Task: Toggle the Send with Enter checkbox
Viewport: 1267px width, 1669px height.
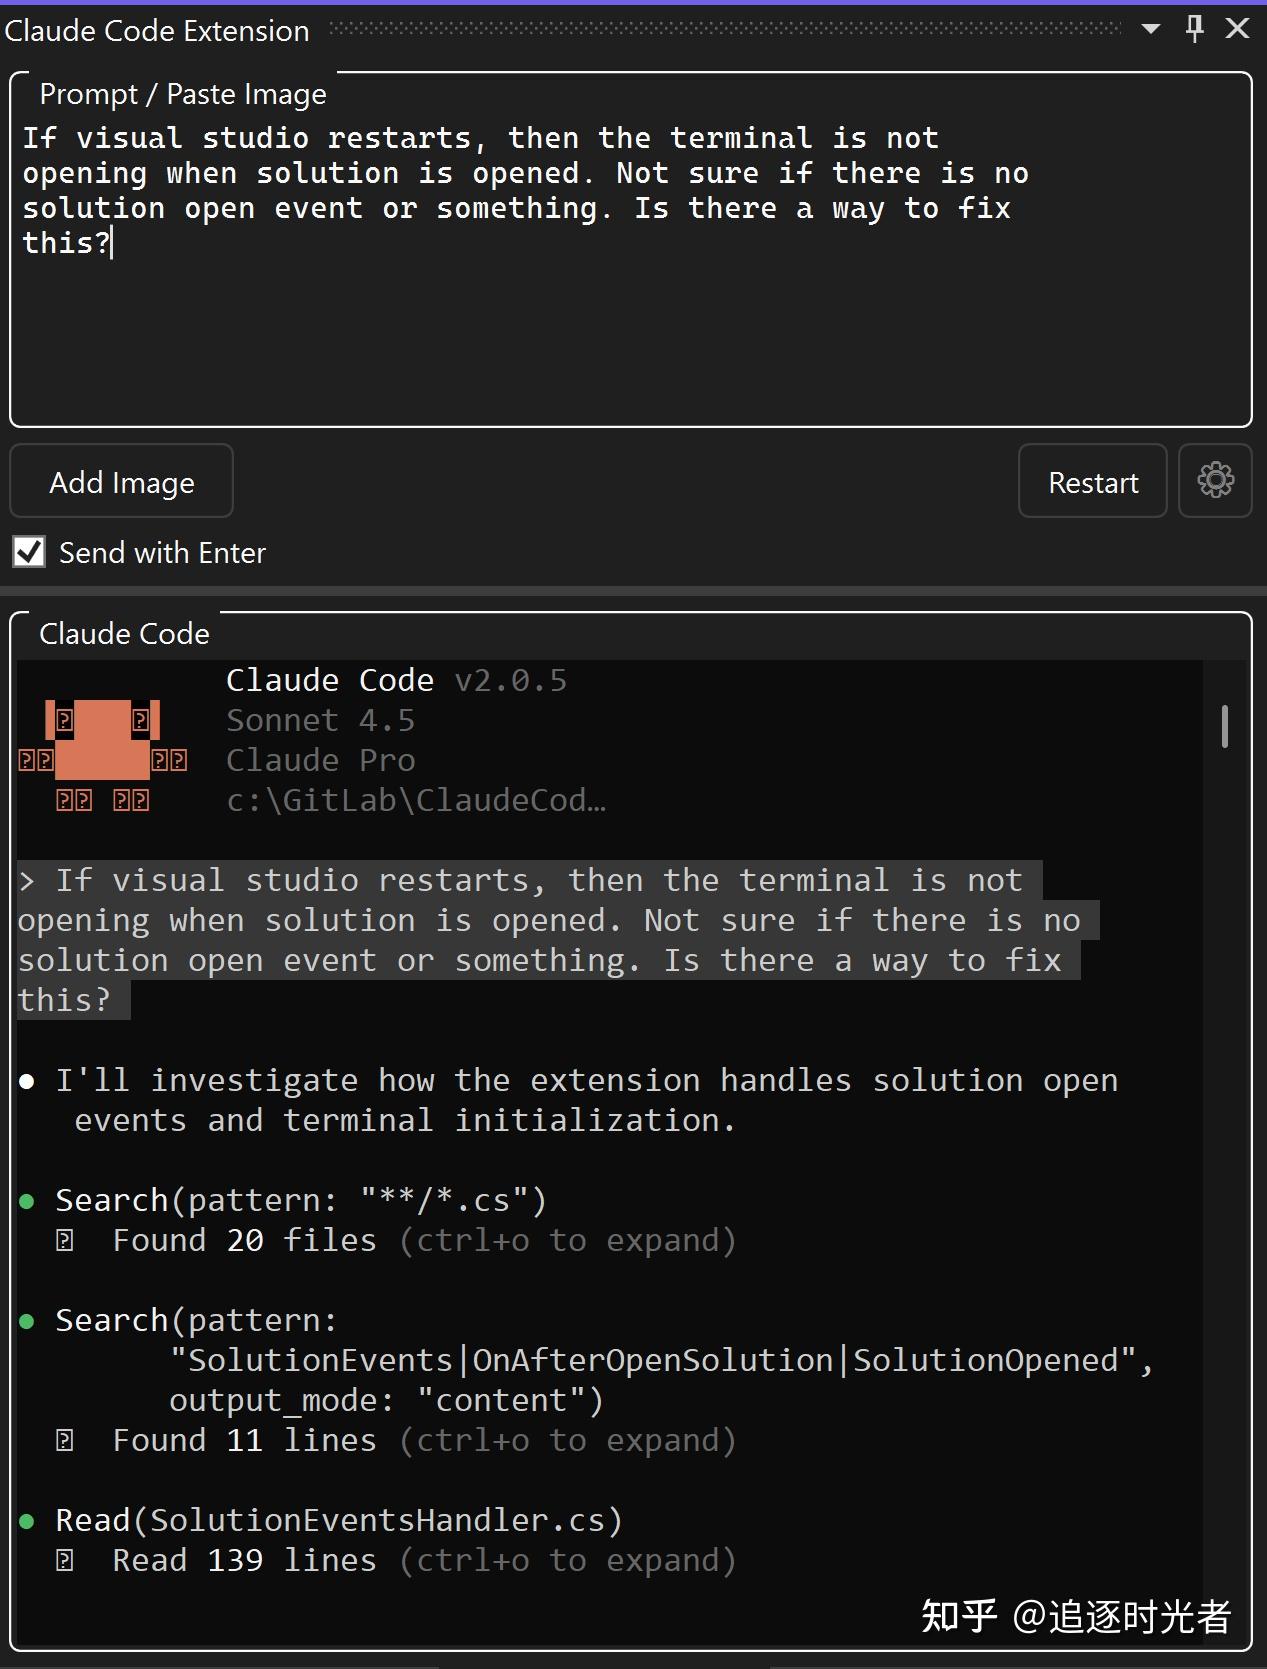Action: coord(29,552)
